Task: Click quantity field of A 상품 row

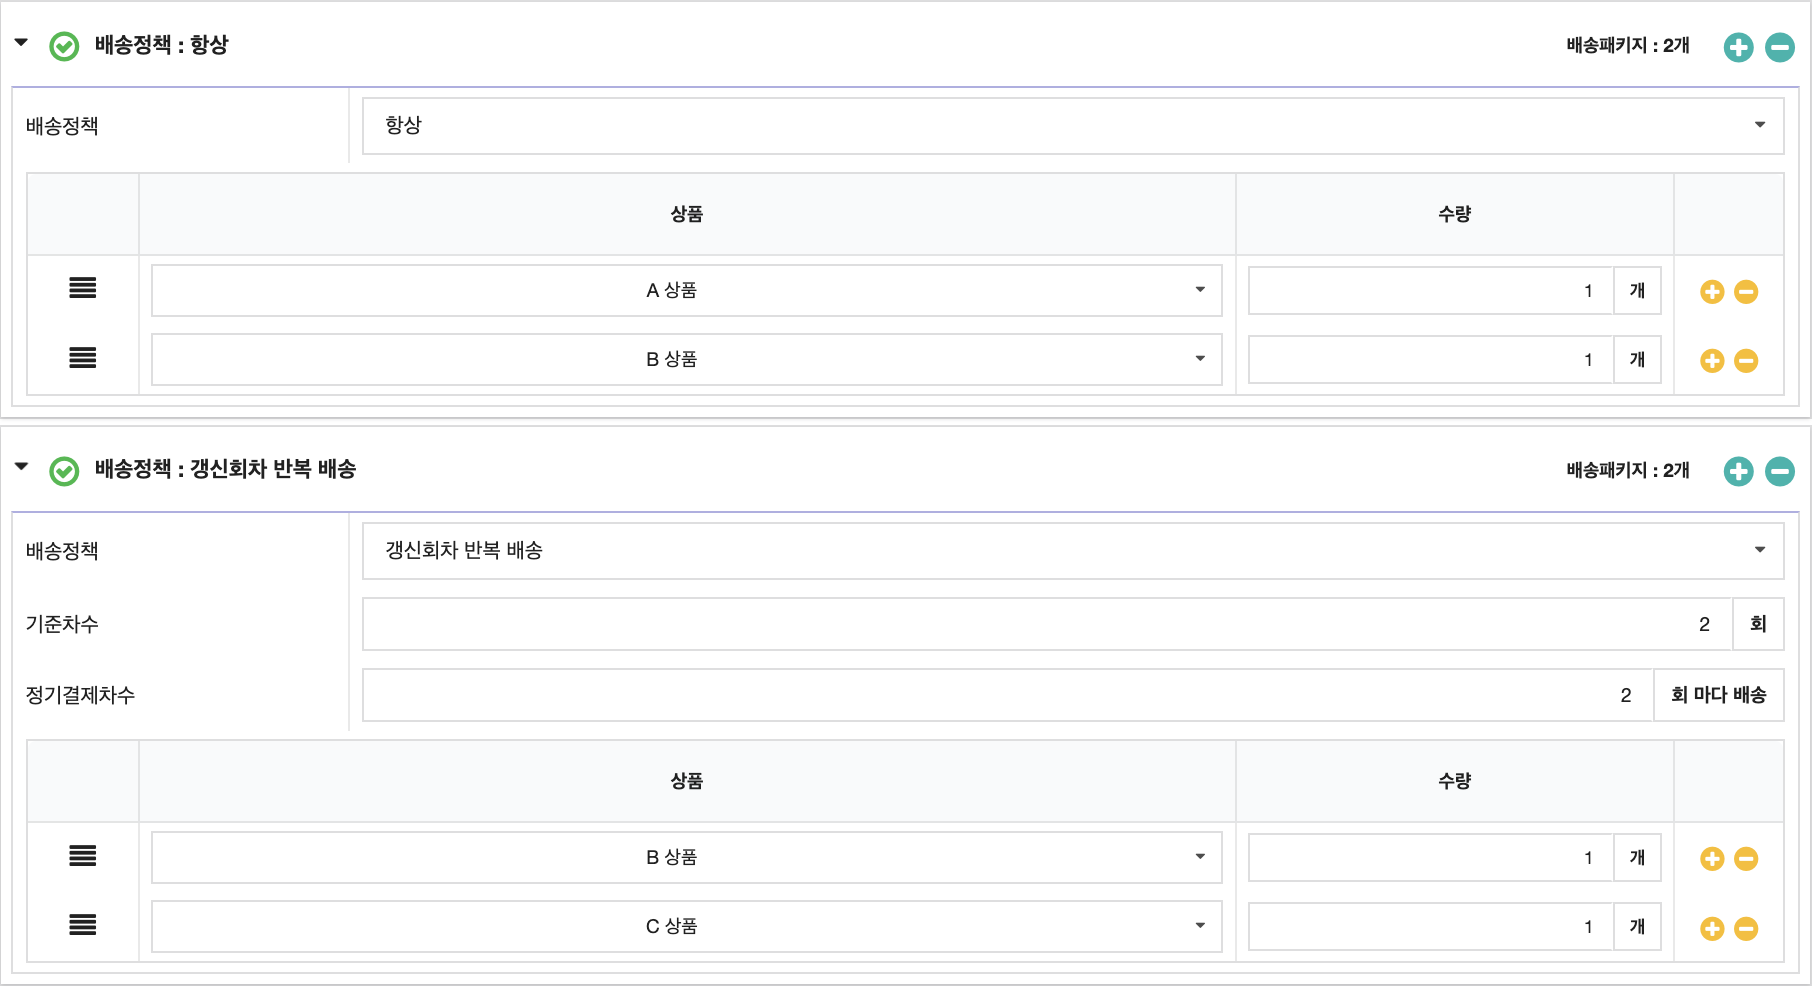Action: click(x=1430, y=291)
